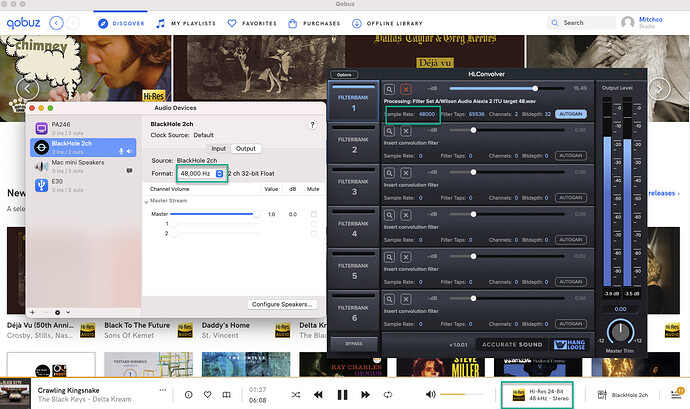This screenshot has height=409, width=690.
Task: Open the gear action menu in Audio Devices
Action: pos(58,312)
